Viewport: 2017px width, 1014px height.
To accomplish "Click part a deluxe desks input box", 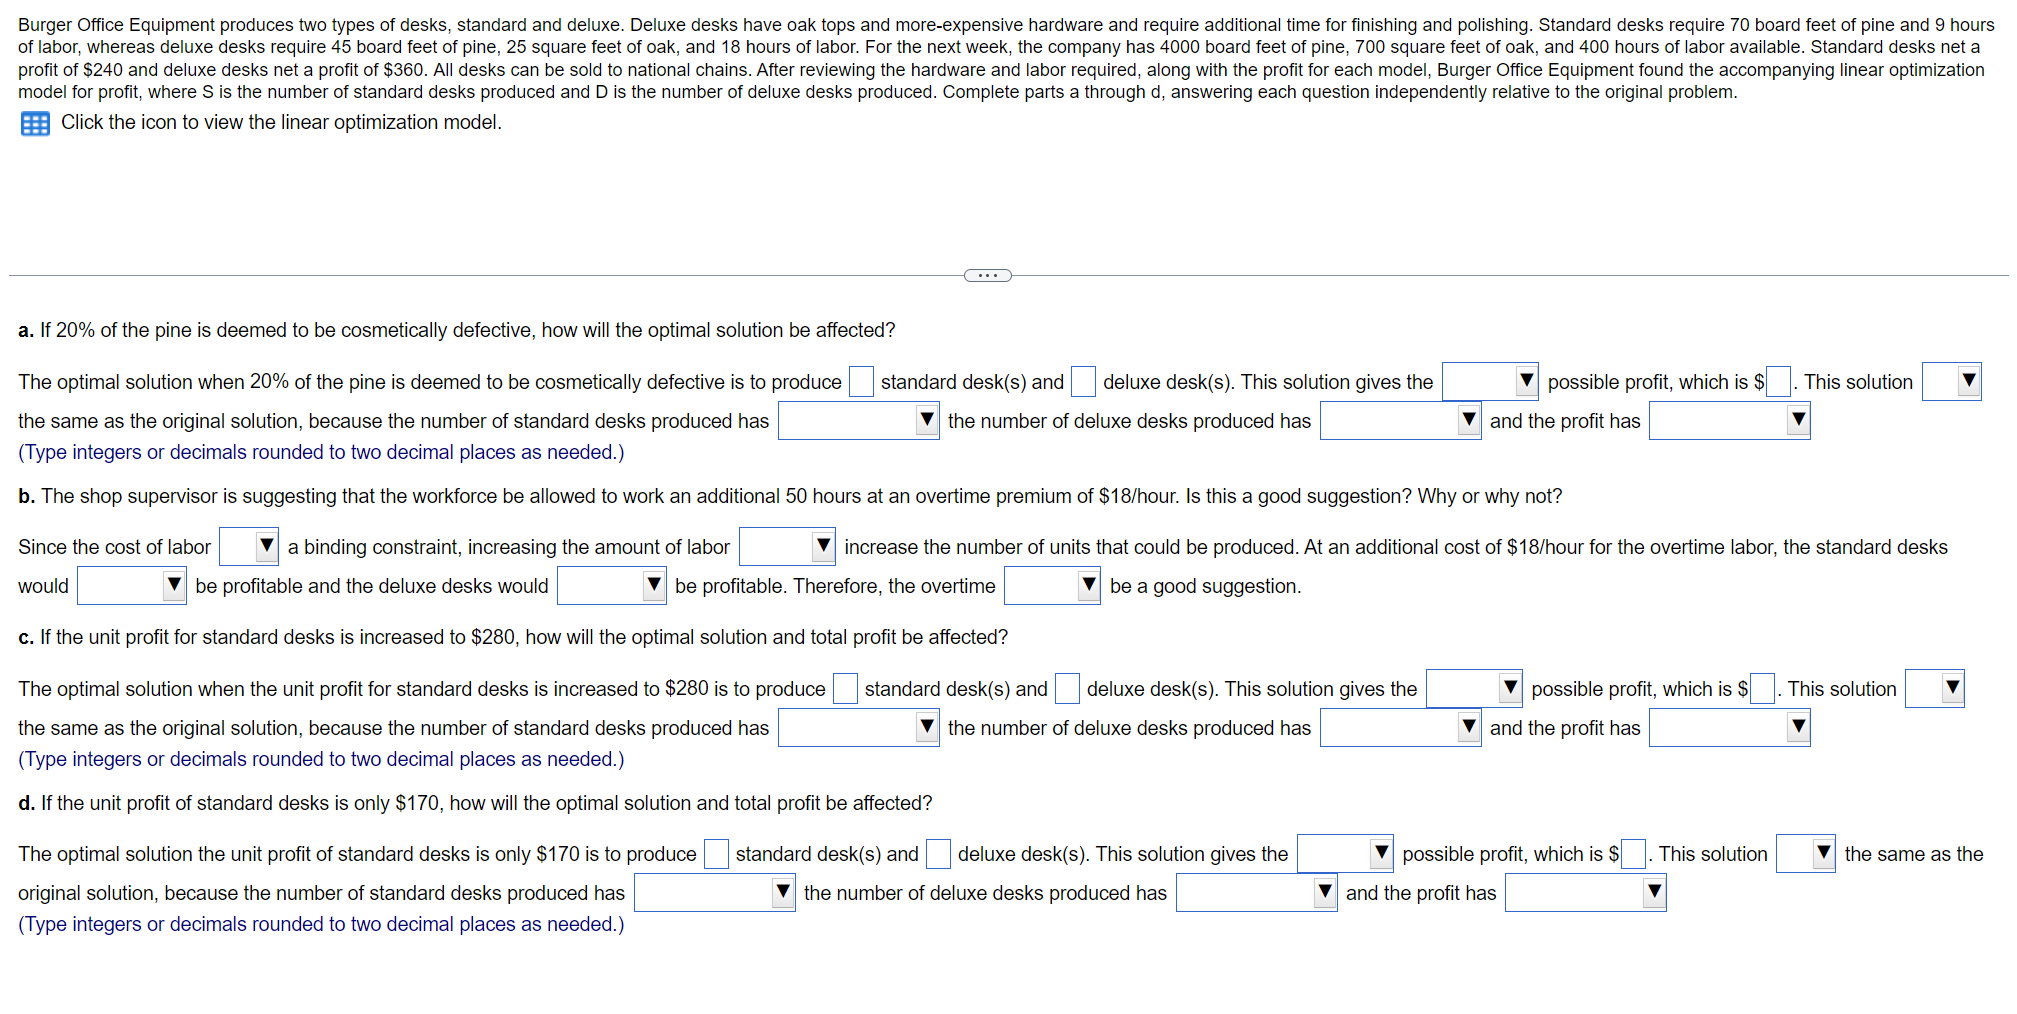I will [1083, 382].
